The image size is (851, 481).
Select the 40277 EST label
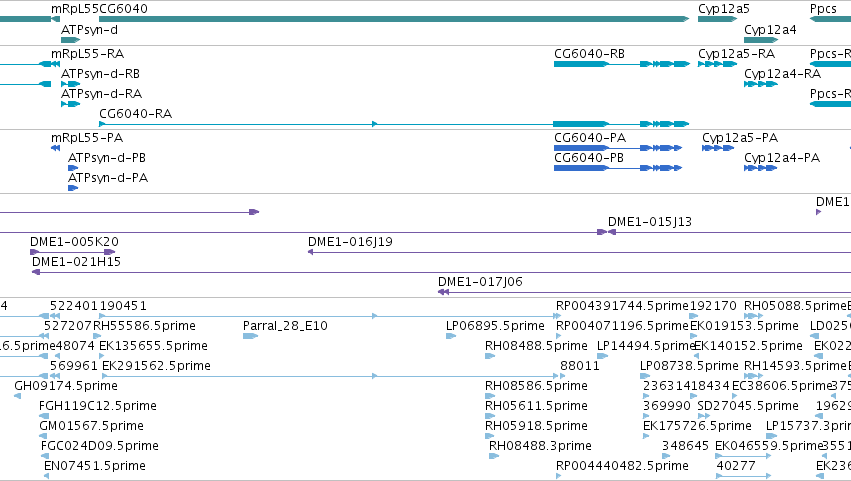[x=736, y=467]
